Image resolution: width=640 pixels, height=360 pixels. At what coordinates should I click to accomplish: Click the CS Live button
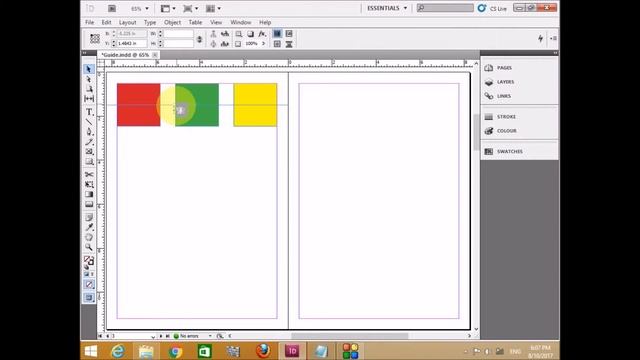(x=492, y=8)
